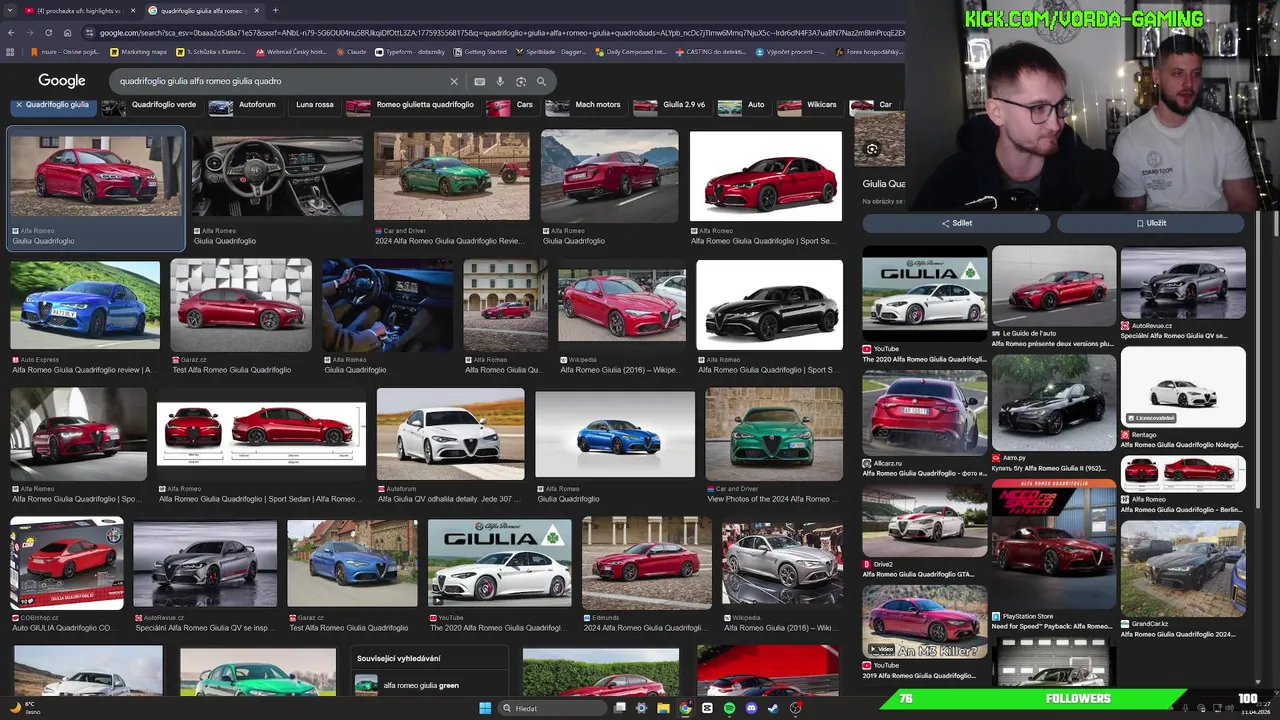Screen dimensions: 1280x720
Task: Click the magnifier search submit icon
Action: (541, 81)
